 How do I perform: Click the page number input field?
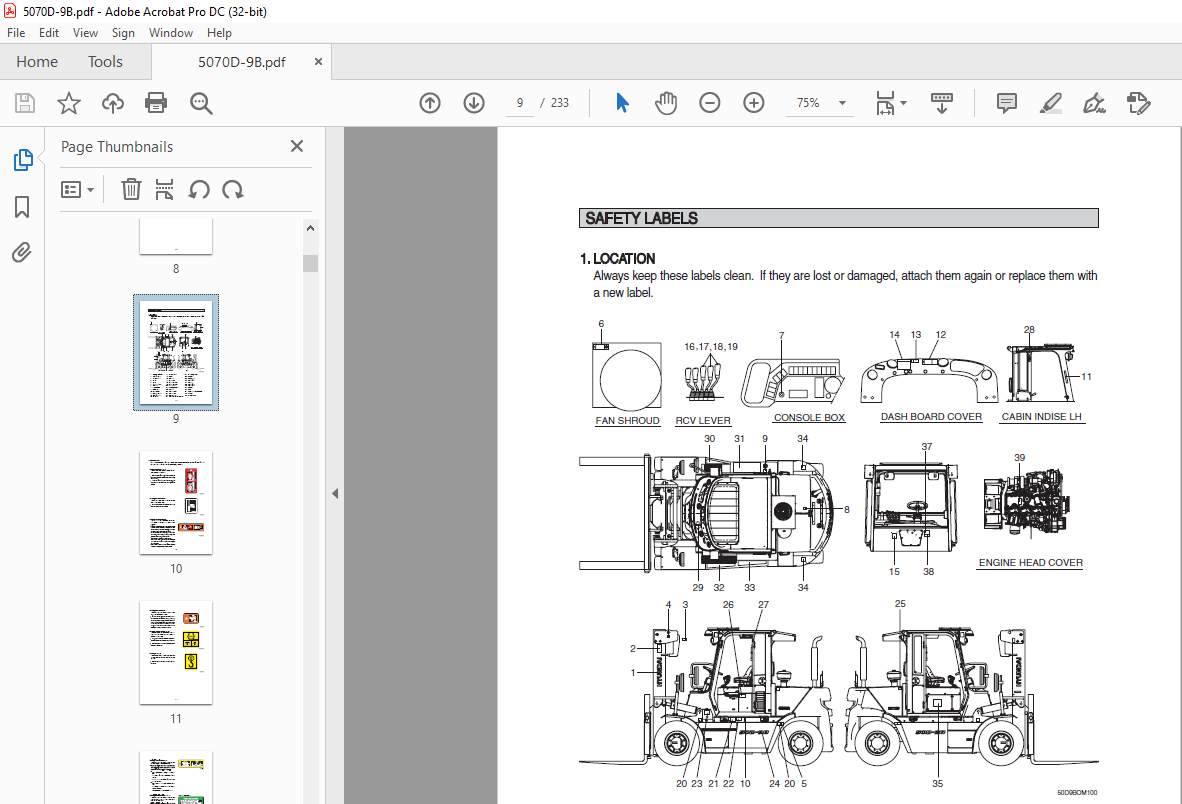pyautogui.click(x=519, y=103)
